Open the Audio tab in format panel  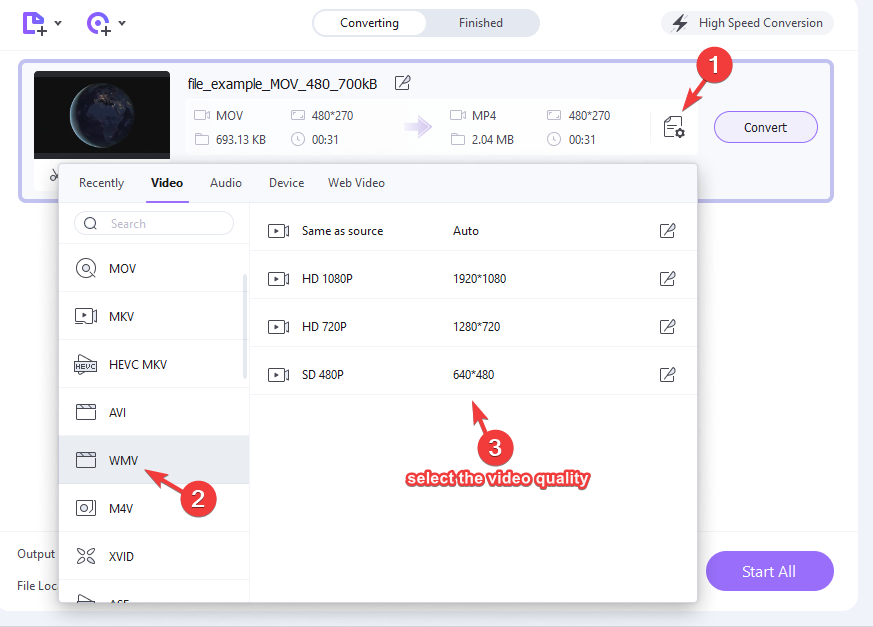coord(225,183)
